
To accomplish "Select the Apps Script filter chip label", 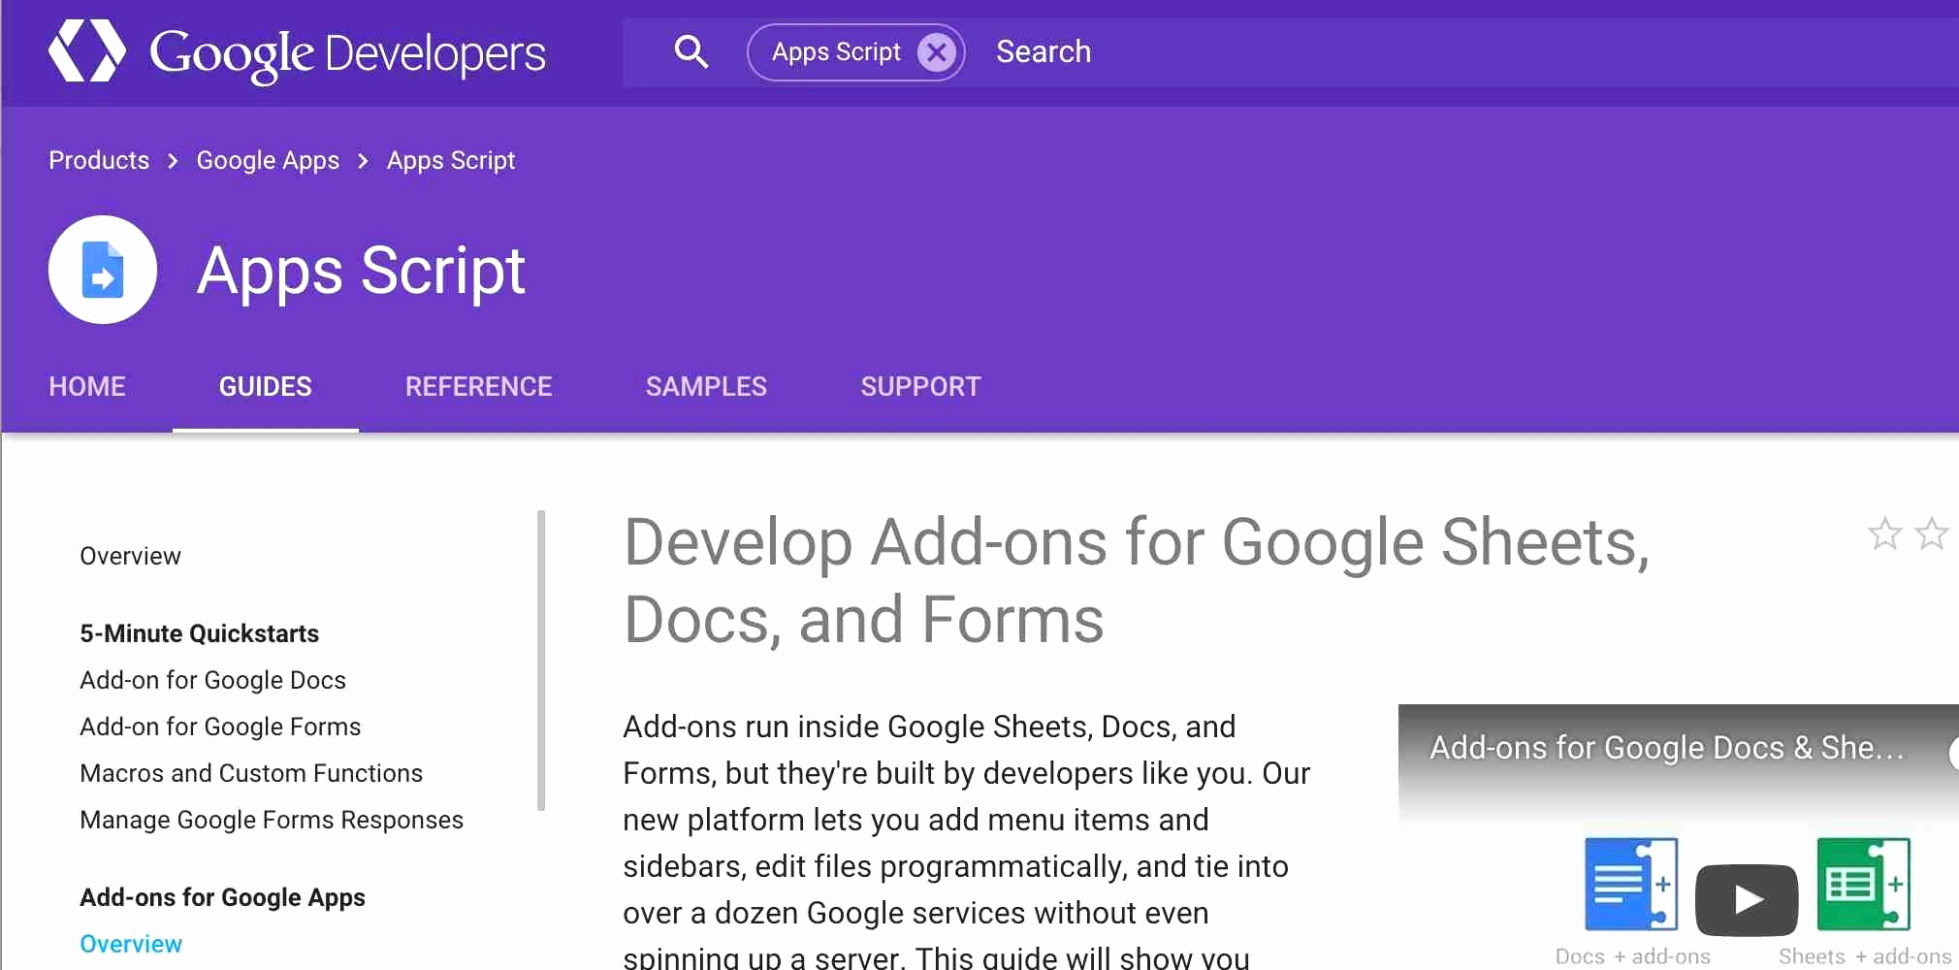I will (836, 52).
